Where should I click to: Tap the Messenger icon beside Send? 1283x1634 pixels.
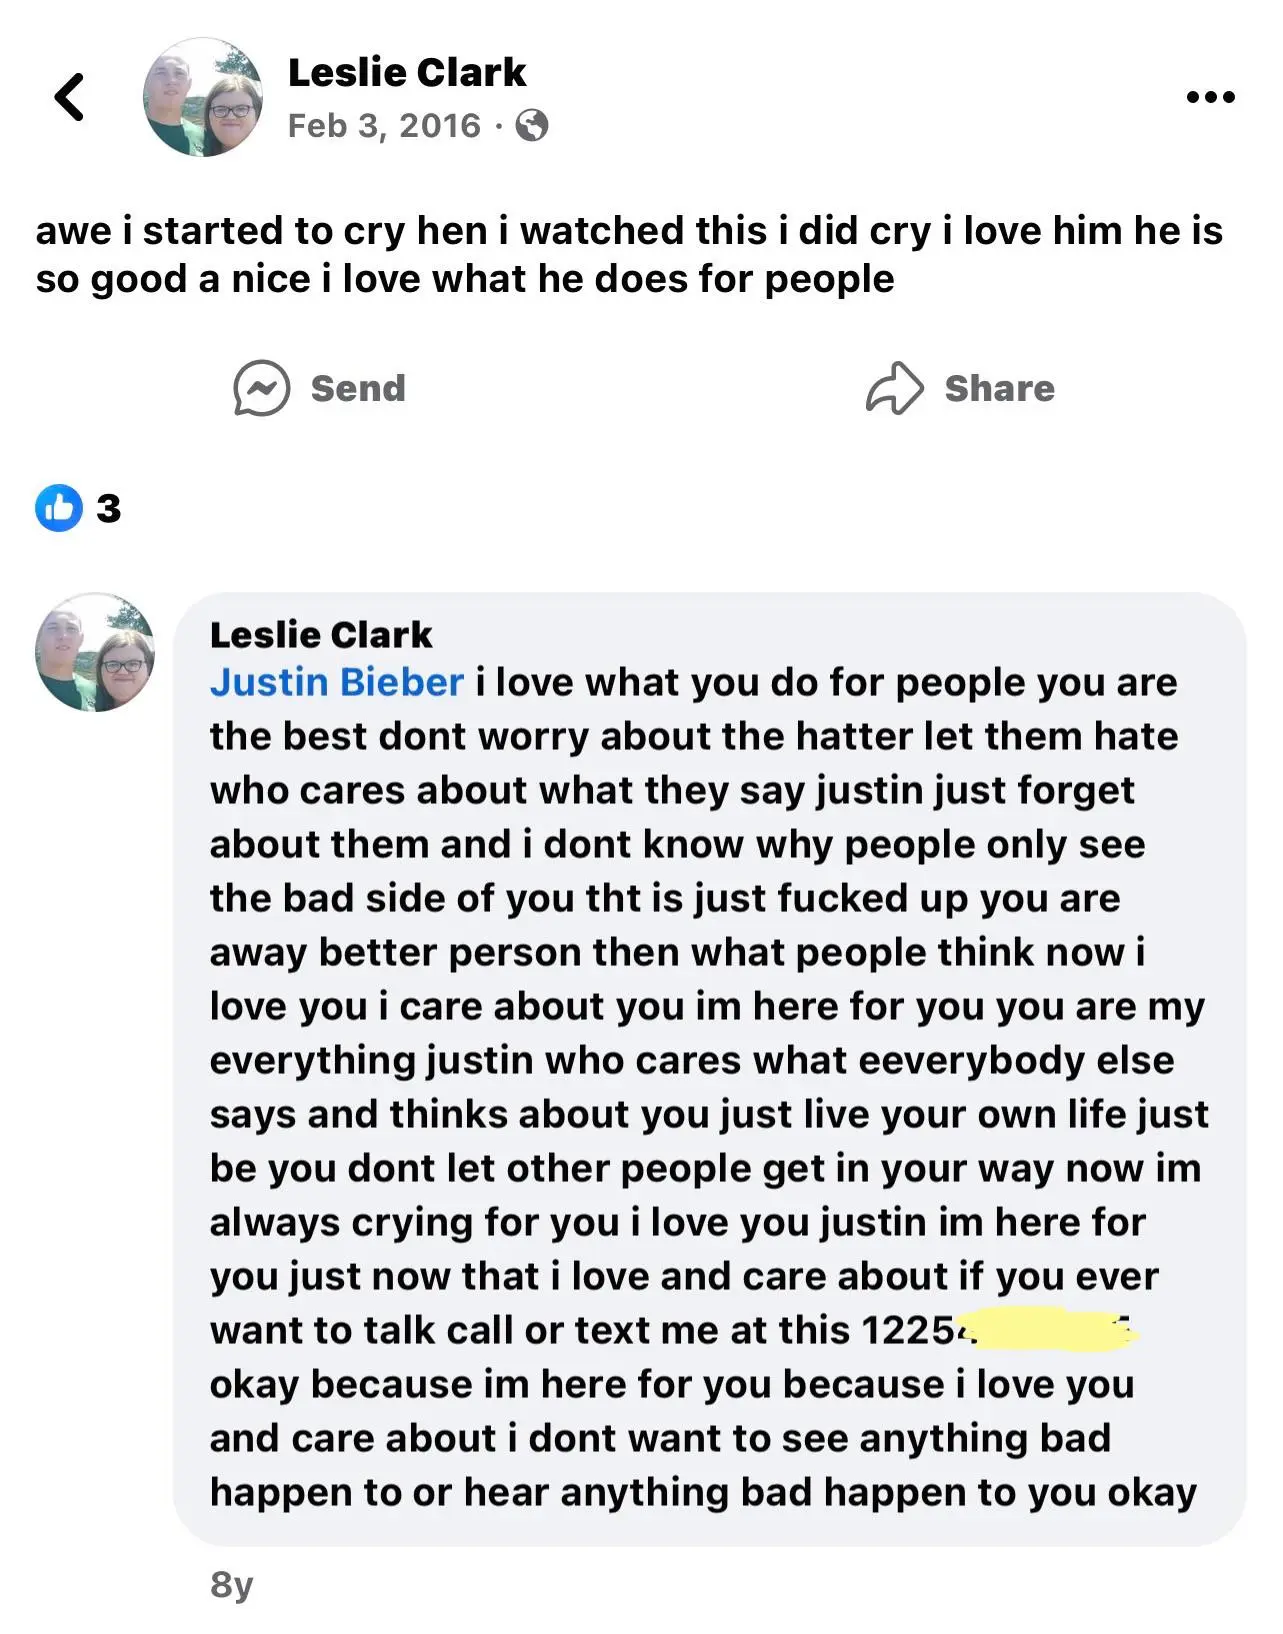[261, 388]
